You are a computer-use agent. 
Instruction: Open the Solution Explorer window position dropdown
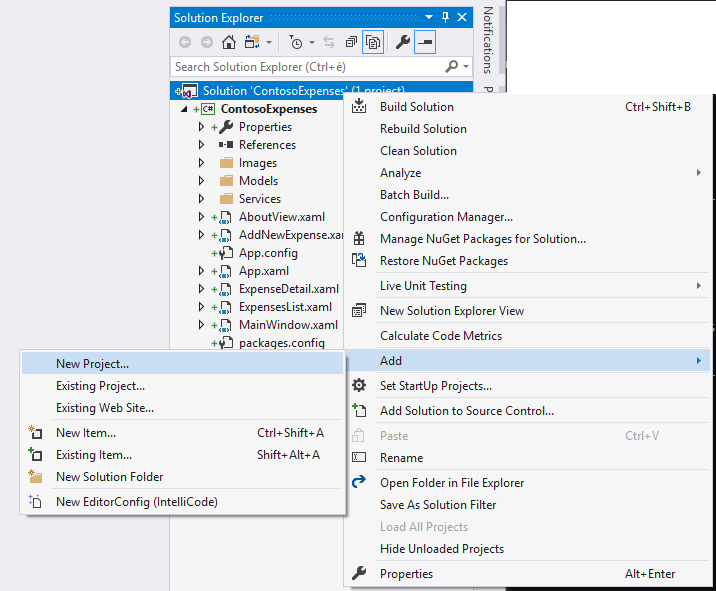pyautogui.click(x=429, y=17)
